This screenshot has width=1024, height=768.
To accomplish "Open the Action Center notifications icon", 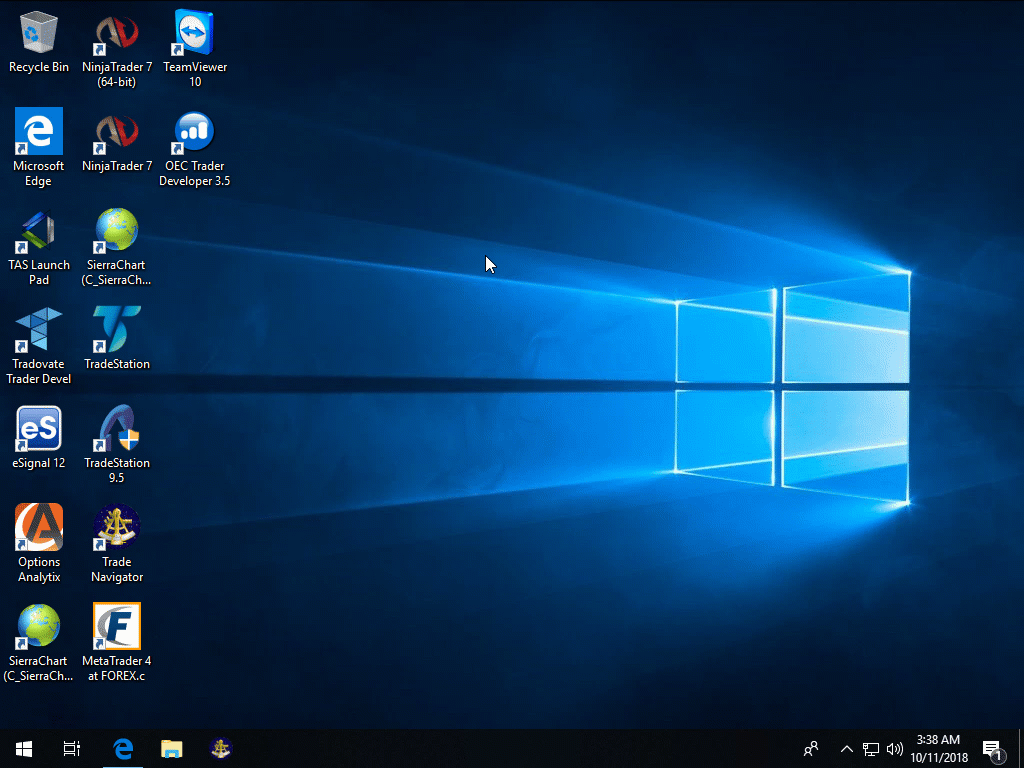I will (993, 750).
